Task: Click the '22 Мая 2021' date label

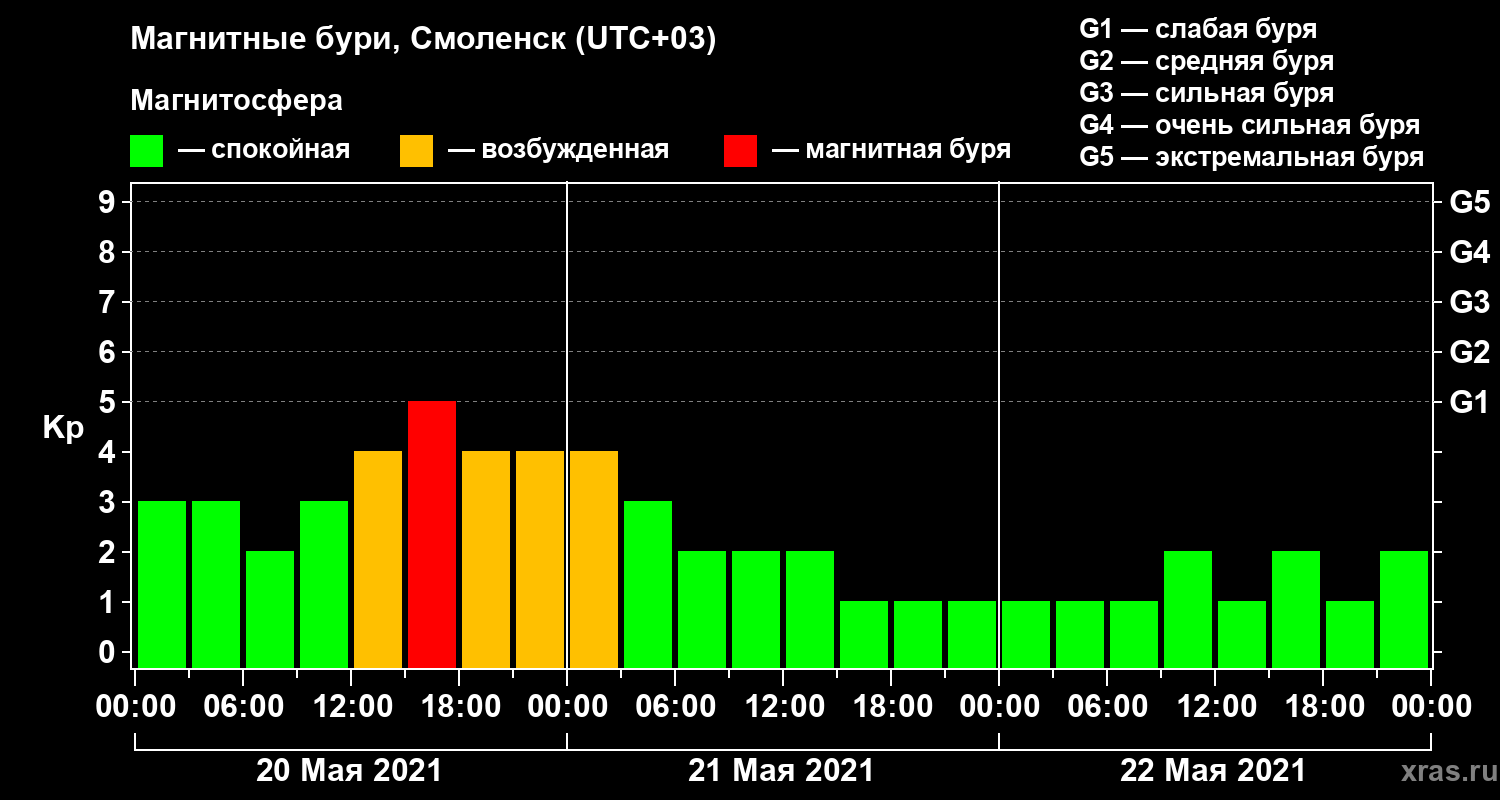Action: coord(1213,771)
